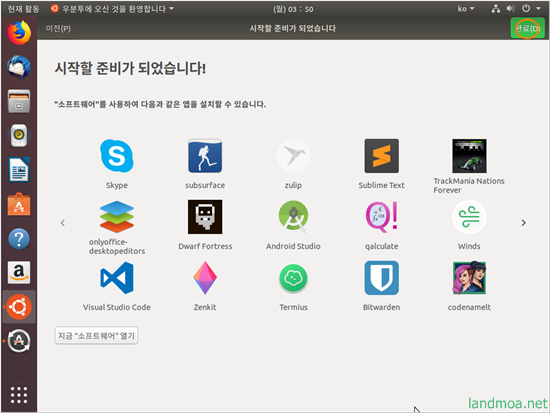
Task: Choose the qalculate app icon
Action: (x=381, y=217)
